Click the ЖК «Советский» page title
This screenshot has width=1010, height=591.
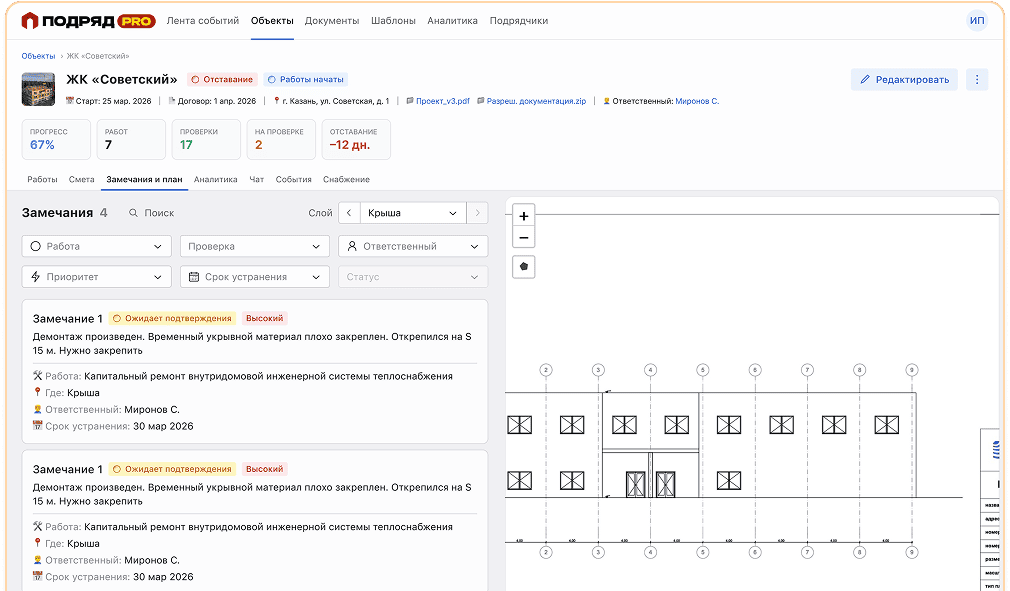point(122,79)
